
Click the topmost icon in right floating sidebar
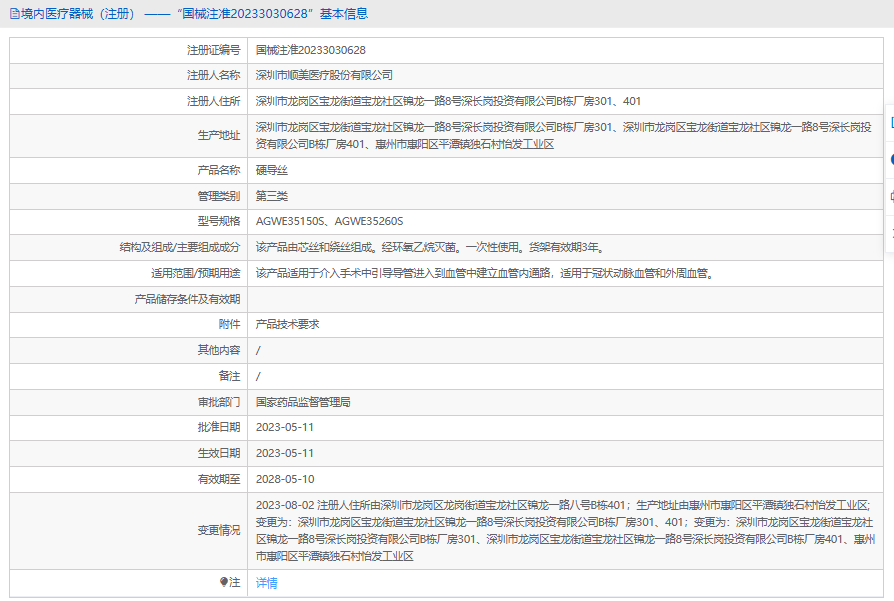(890, 125)
